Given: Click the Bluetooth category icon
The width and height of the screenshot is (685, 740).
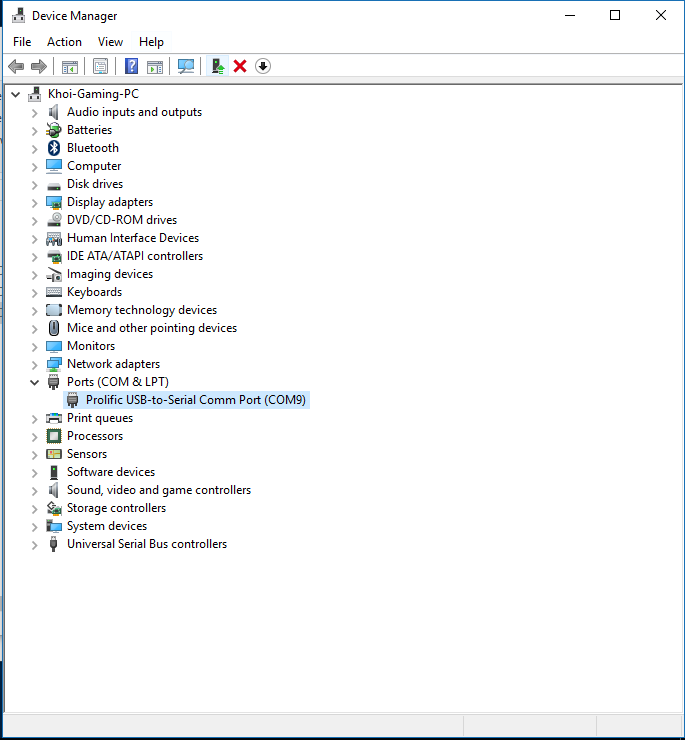Looking at the screenshot, I should 54,148.
